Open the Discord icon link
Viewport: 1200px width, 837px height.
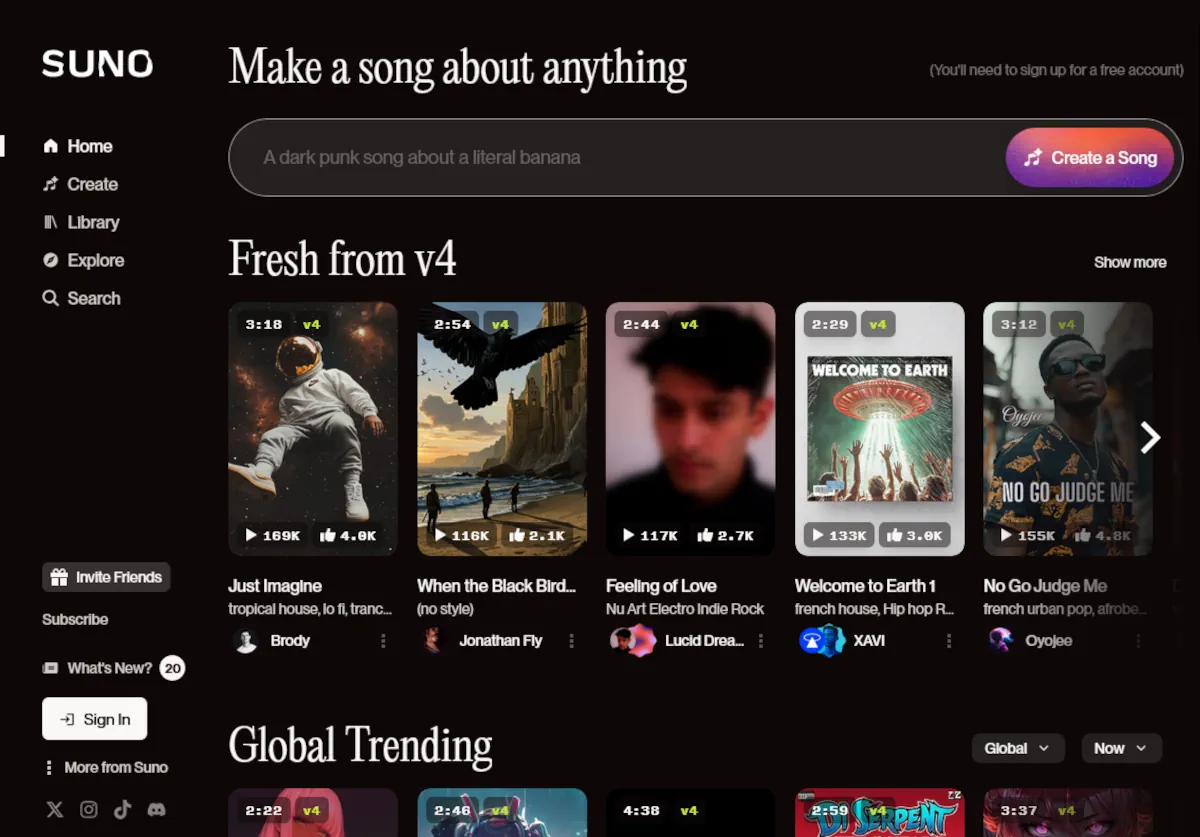156,810
